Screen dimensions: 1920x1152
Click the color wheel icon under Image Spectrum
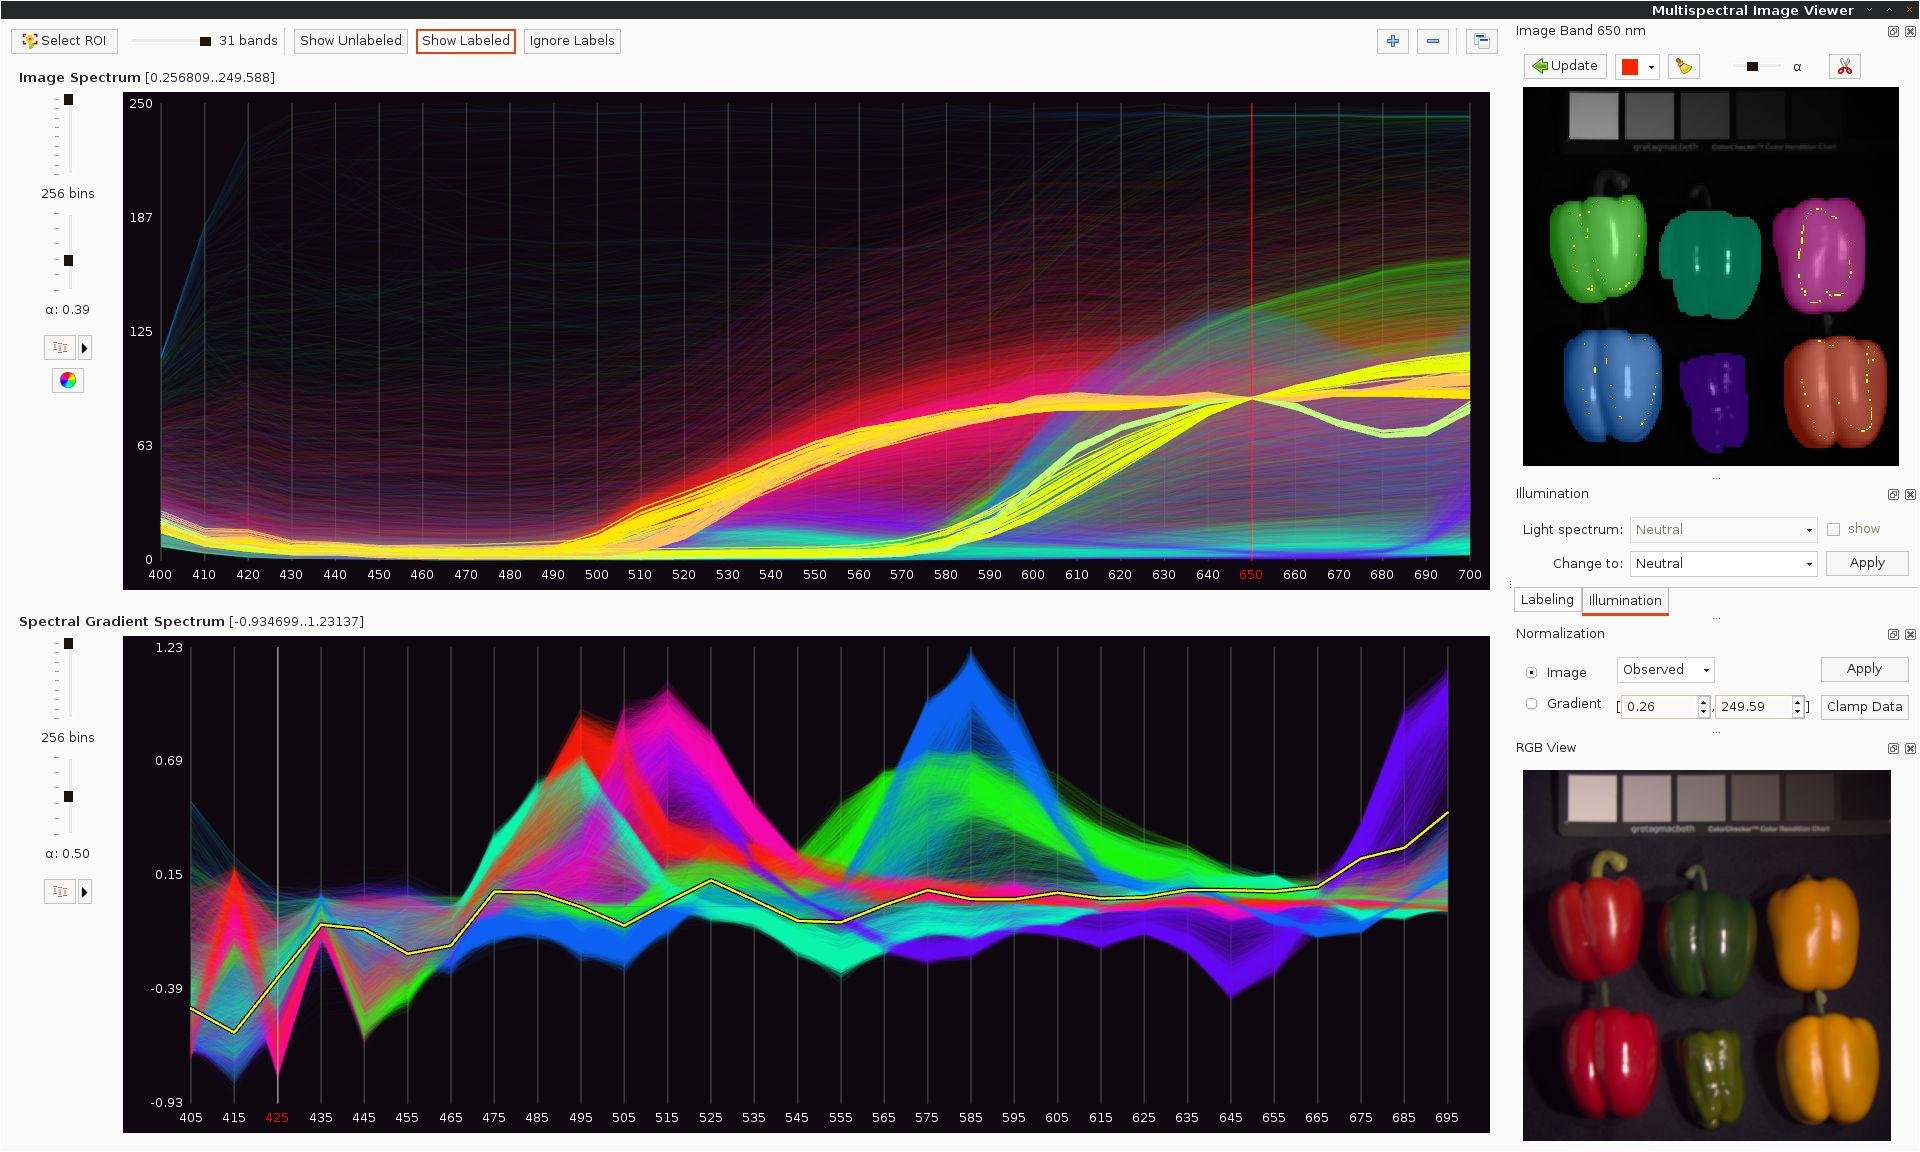pyautogui.click(x=67, y=380)
